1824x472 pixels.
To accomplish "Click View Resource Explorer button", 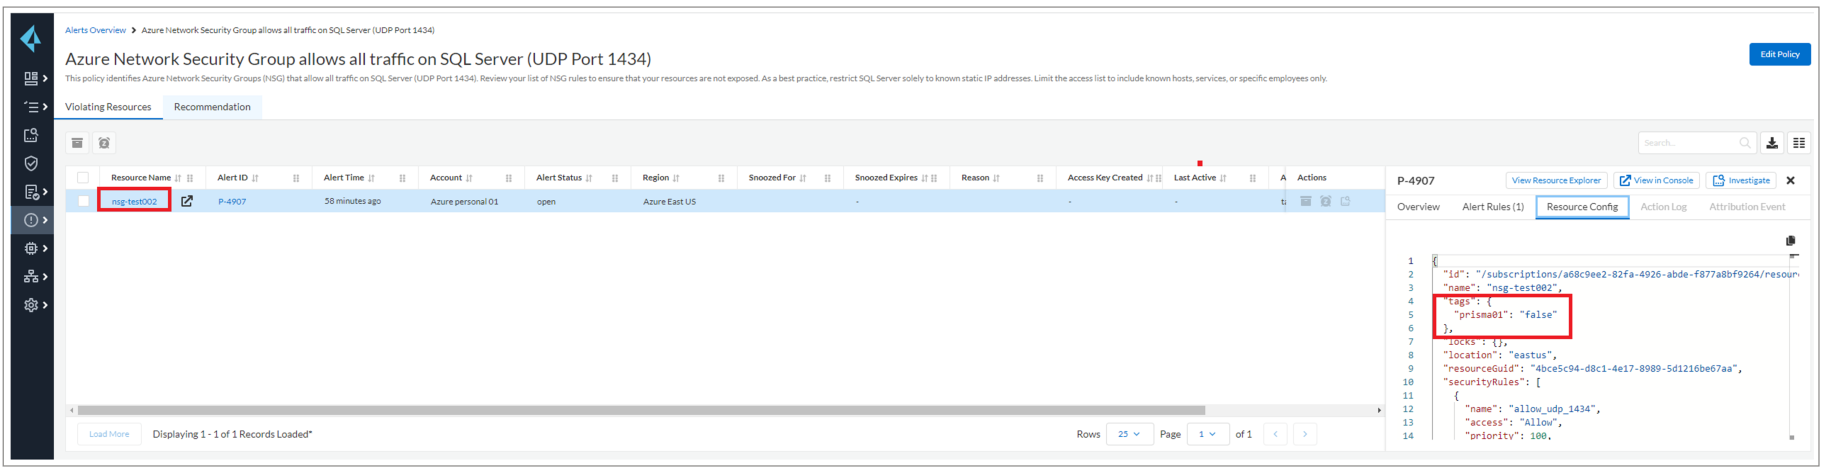I will pos(1556,181).
